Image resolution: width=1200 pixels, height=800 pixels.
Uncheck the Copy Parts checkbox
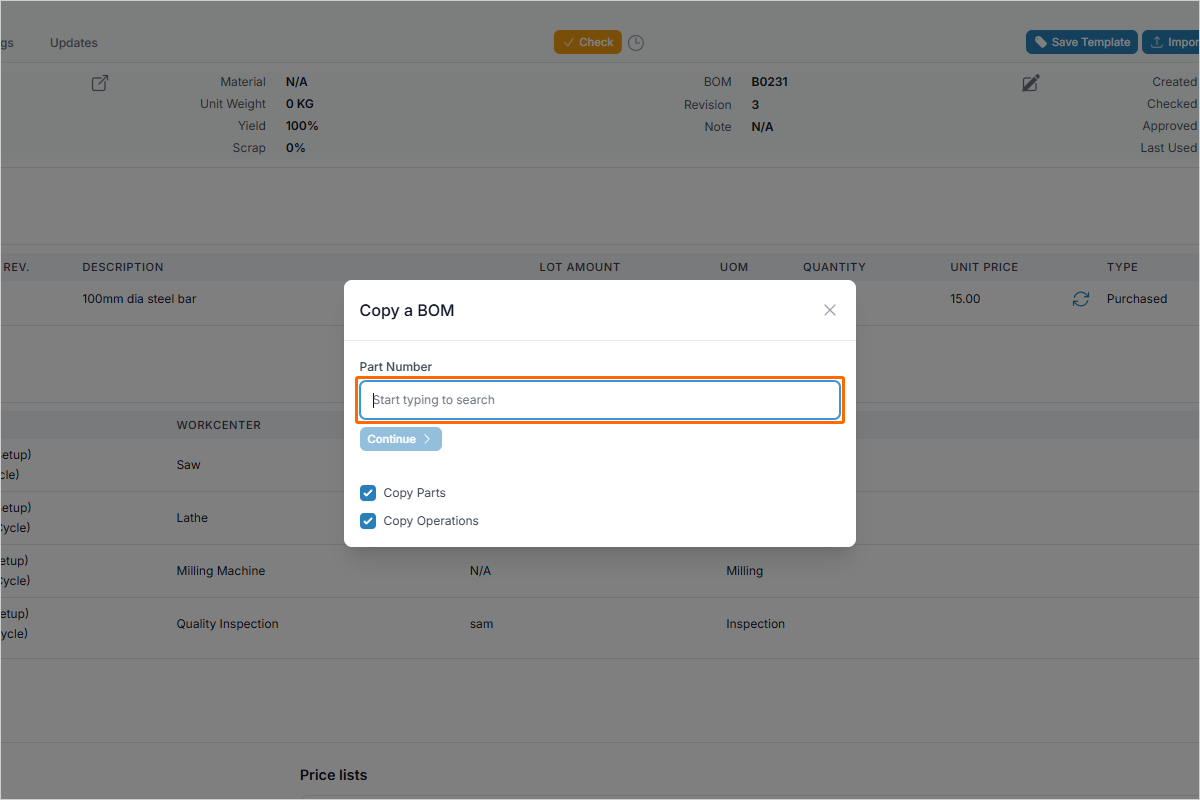pyautogui.click(x=368, y=493)
